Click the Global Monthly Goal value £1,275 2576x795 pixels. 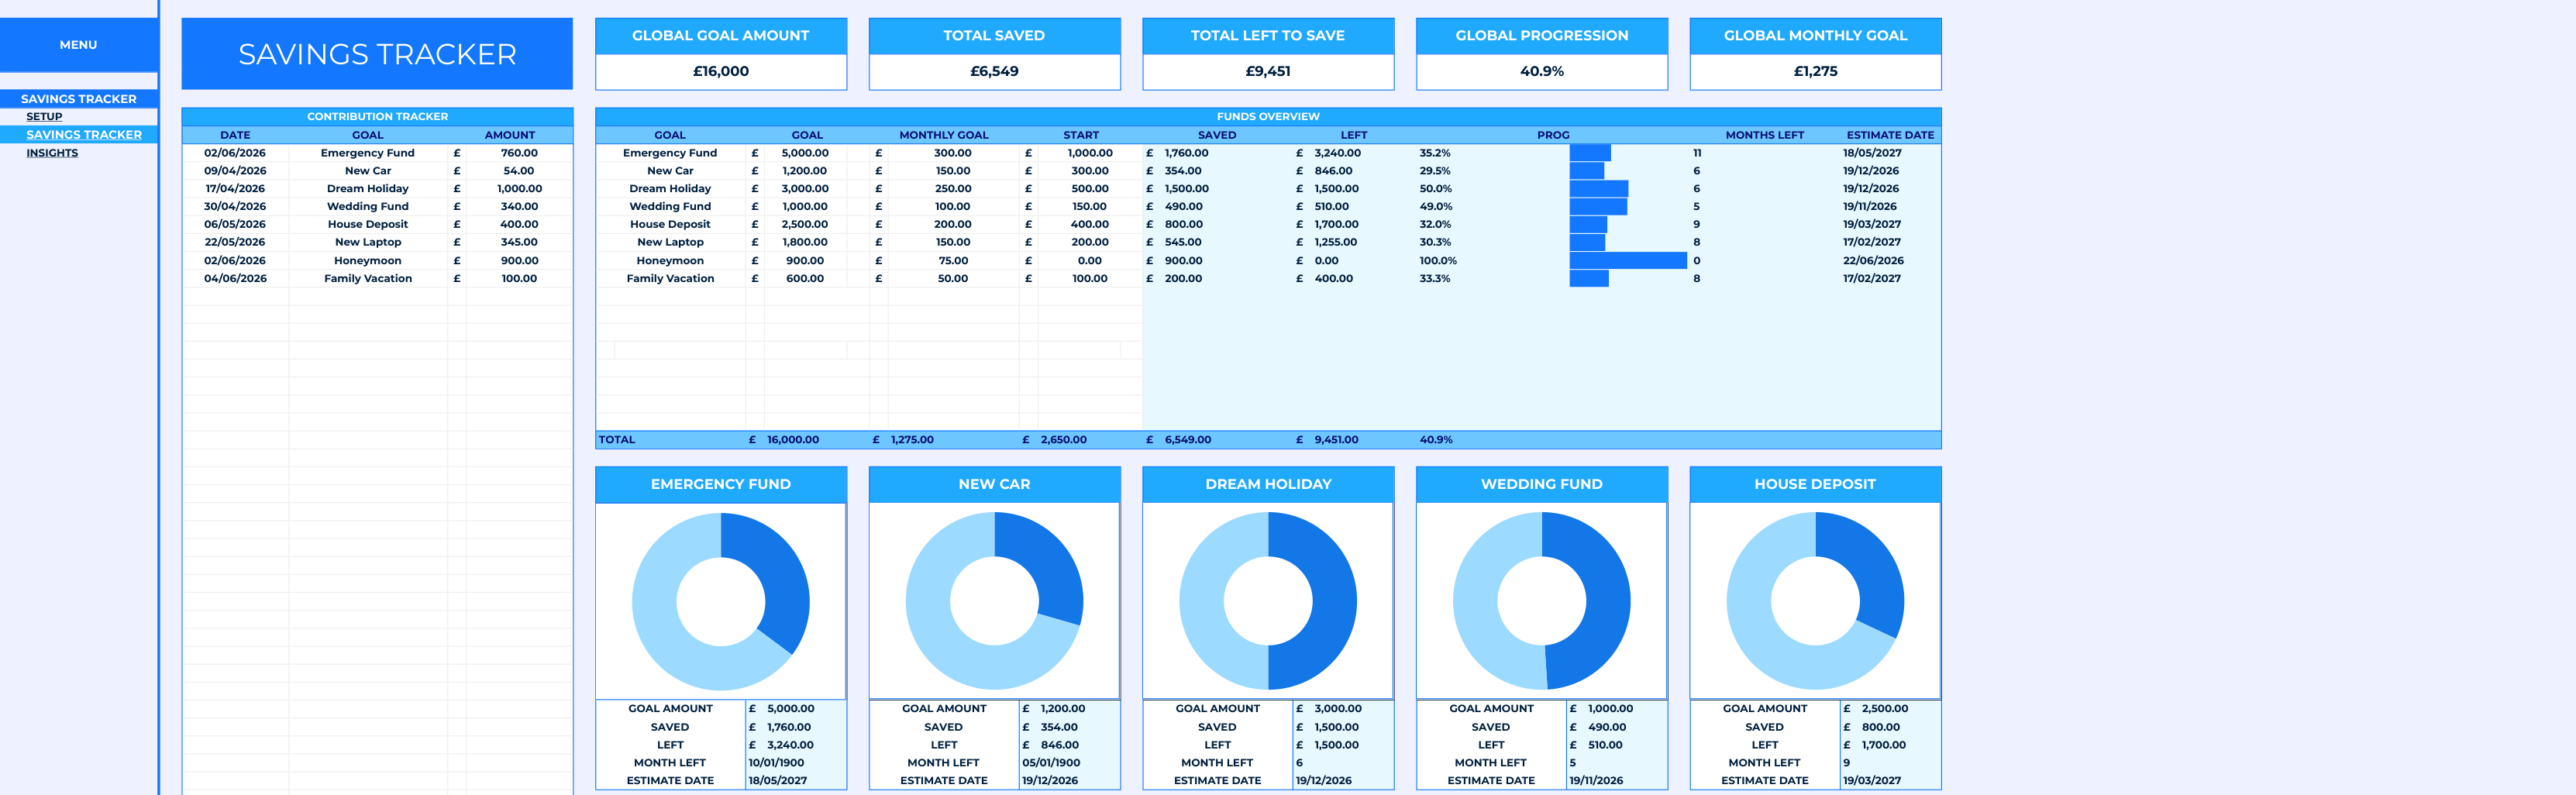pyautogui.click(x=1815, y=71)
